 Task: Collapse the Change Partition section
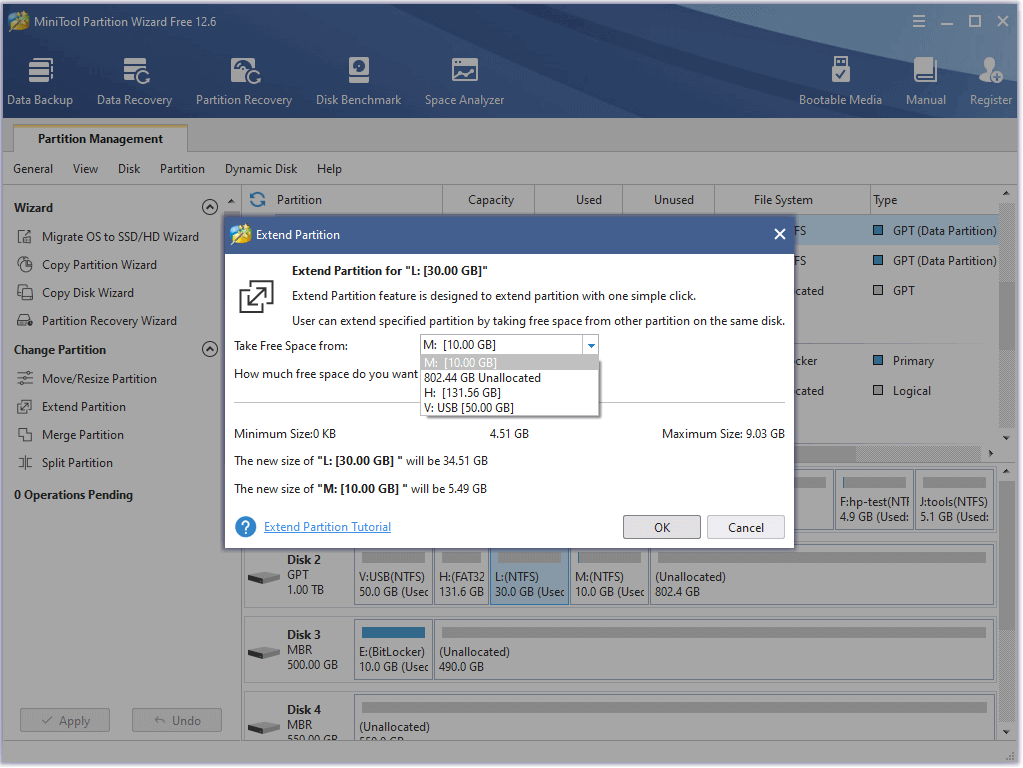[210, 350]
